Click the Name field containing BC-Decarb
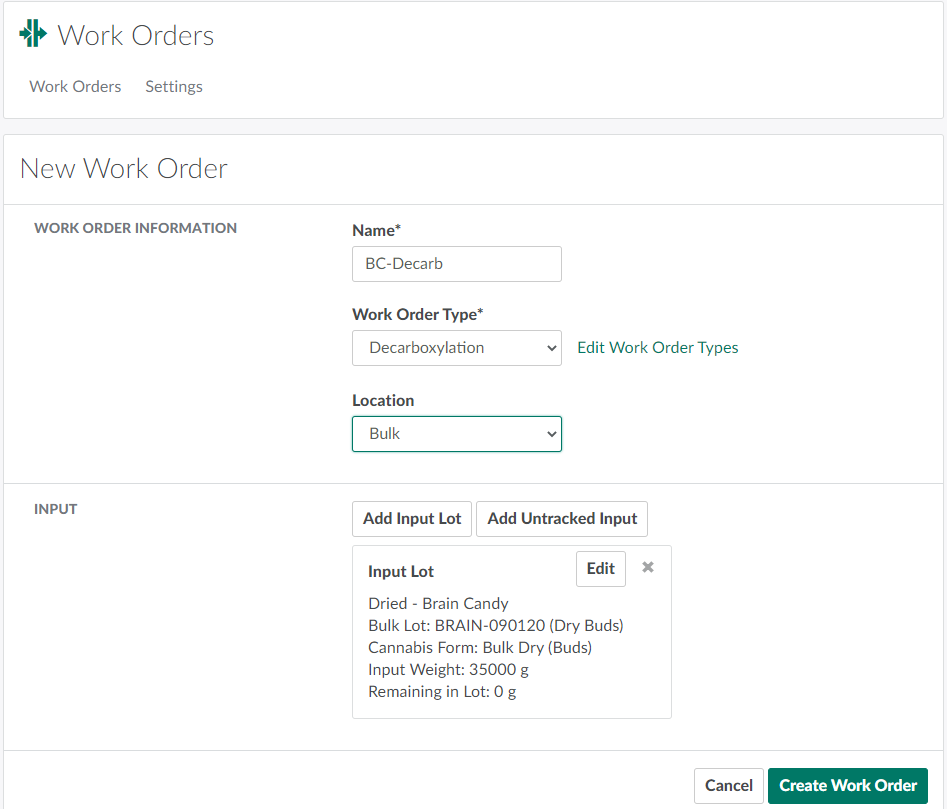 (456, 264)
